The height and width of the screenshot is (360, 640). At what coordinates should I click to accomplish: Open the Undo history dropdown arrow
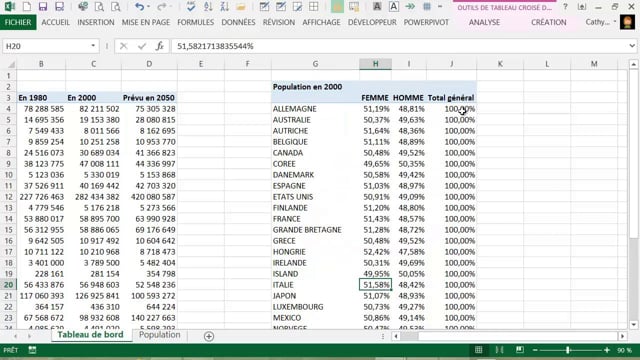click(148, 7)
